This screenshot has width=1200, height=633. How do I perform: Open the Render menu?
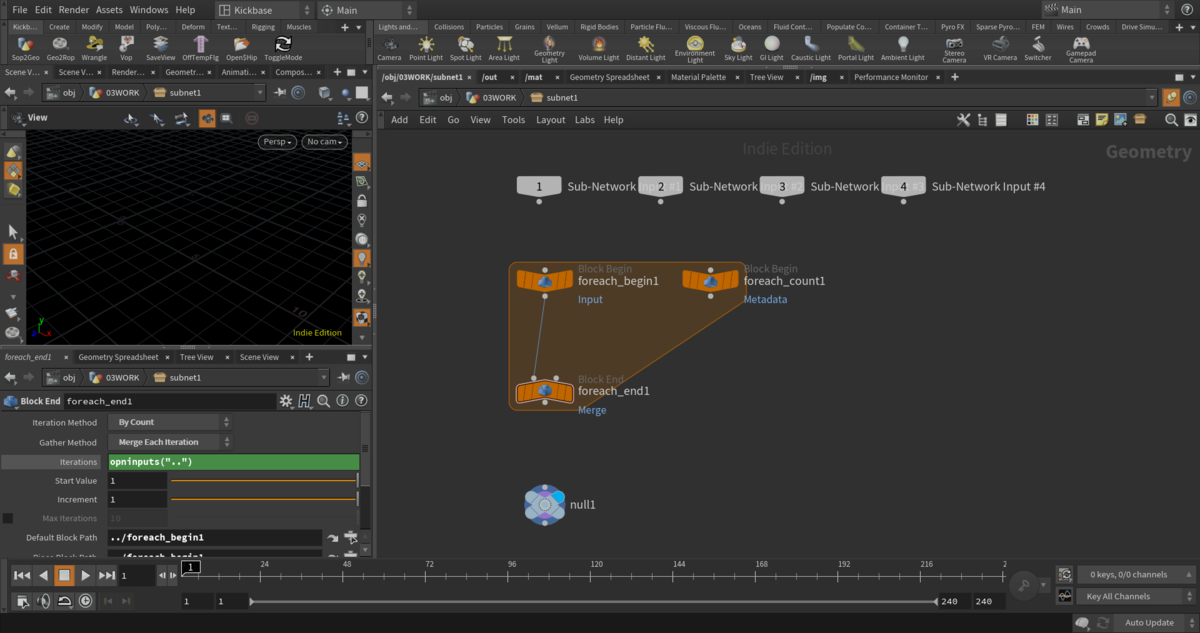coord(74,9)
